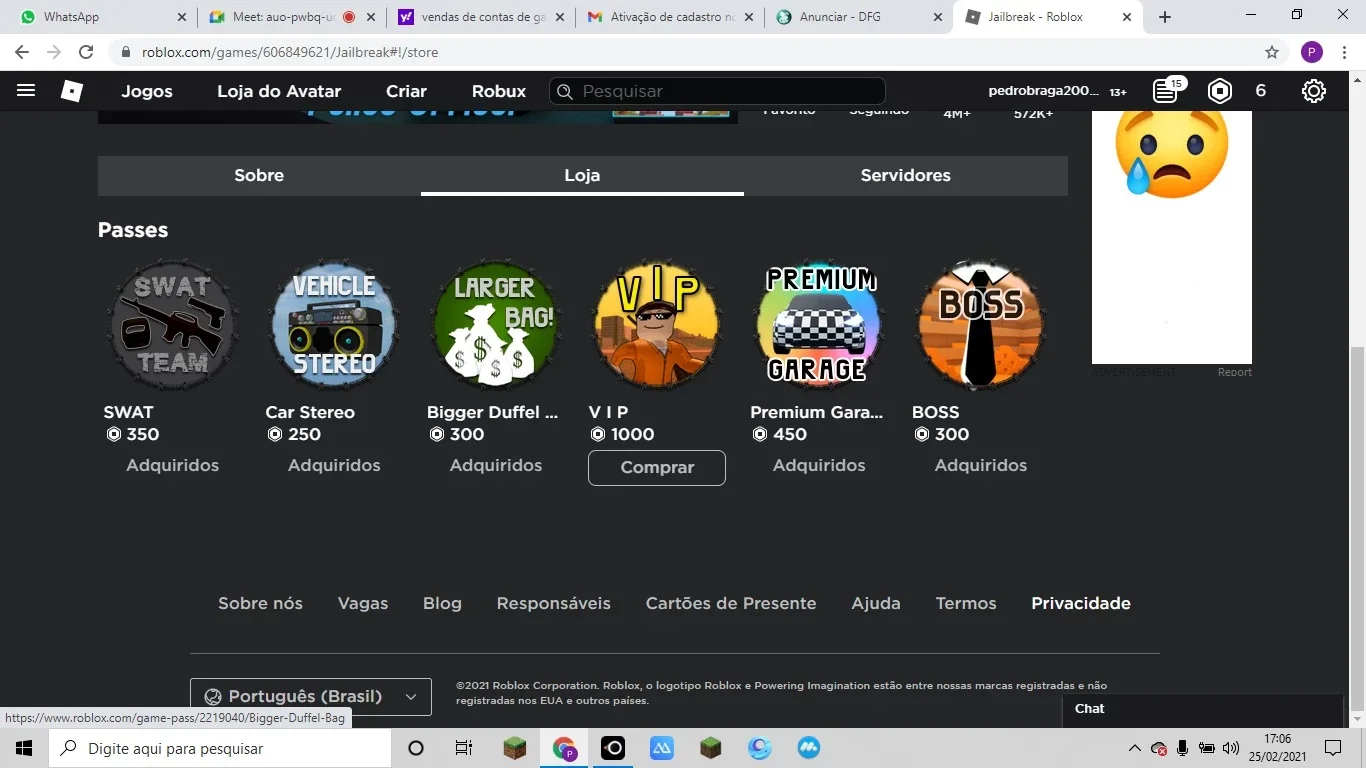Image resolution: width=1366 pixels, height=768 pixels.
Task: Open the pedrobraga200 profile name
Action: pos(1044,91)
